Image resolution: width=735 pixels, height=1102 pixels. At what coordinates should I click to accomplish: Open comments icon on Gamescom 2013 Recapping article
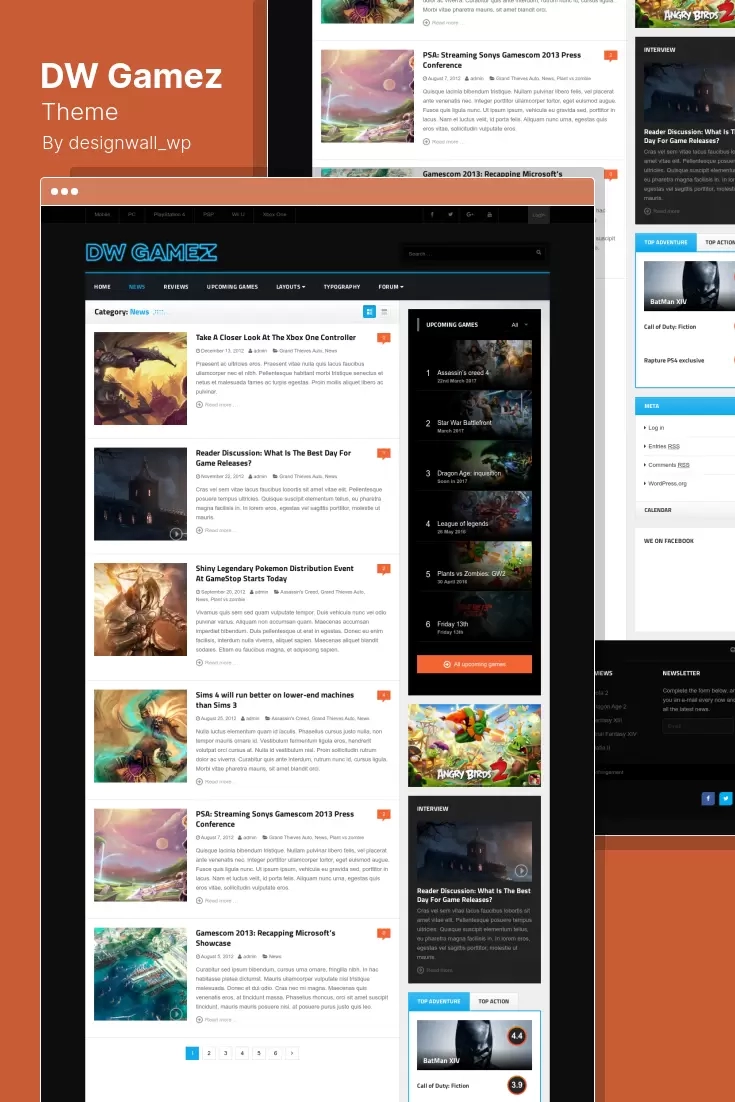pyautogui.click(x=384, y=933)
